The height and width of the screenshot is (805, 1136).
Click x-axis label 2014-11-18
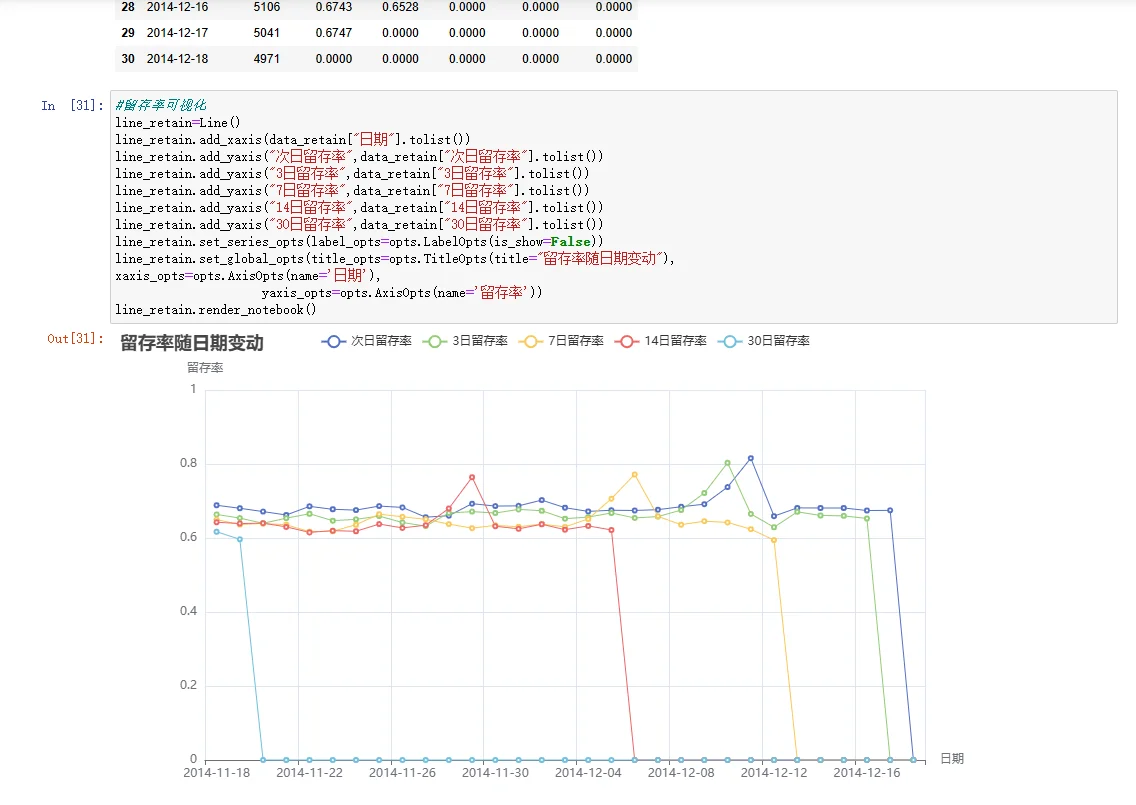(217, 773)
